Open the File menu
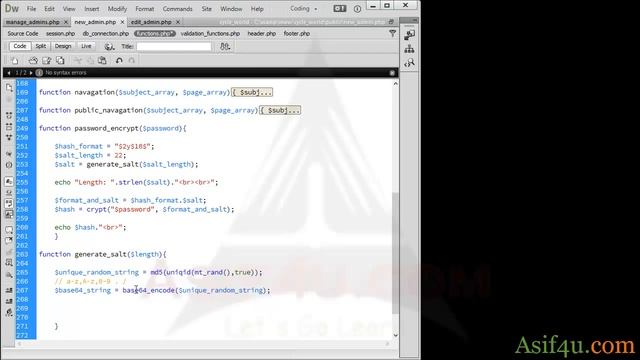640x360 pixels. [x=31, y=9]
